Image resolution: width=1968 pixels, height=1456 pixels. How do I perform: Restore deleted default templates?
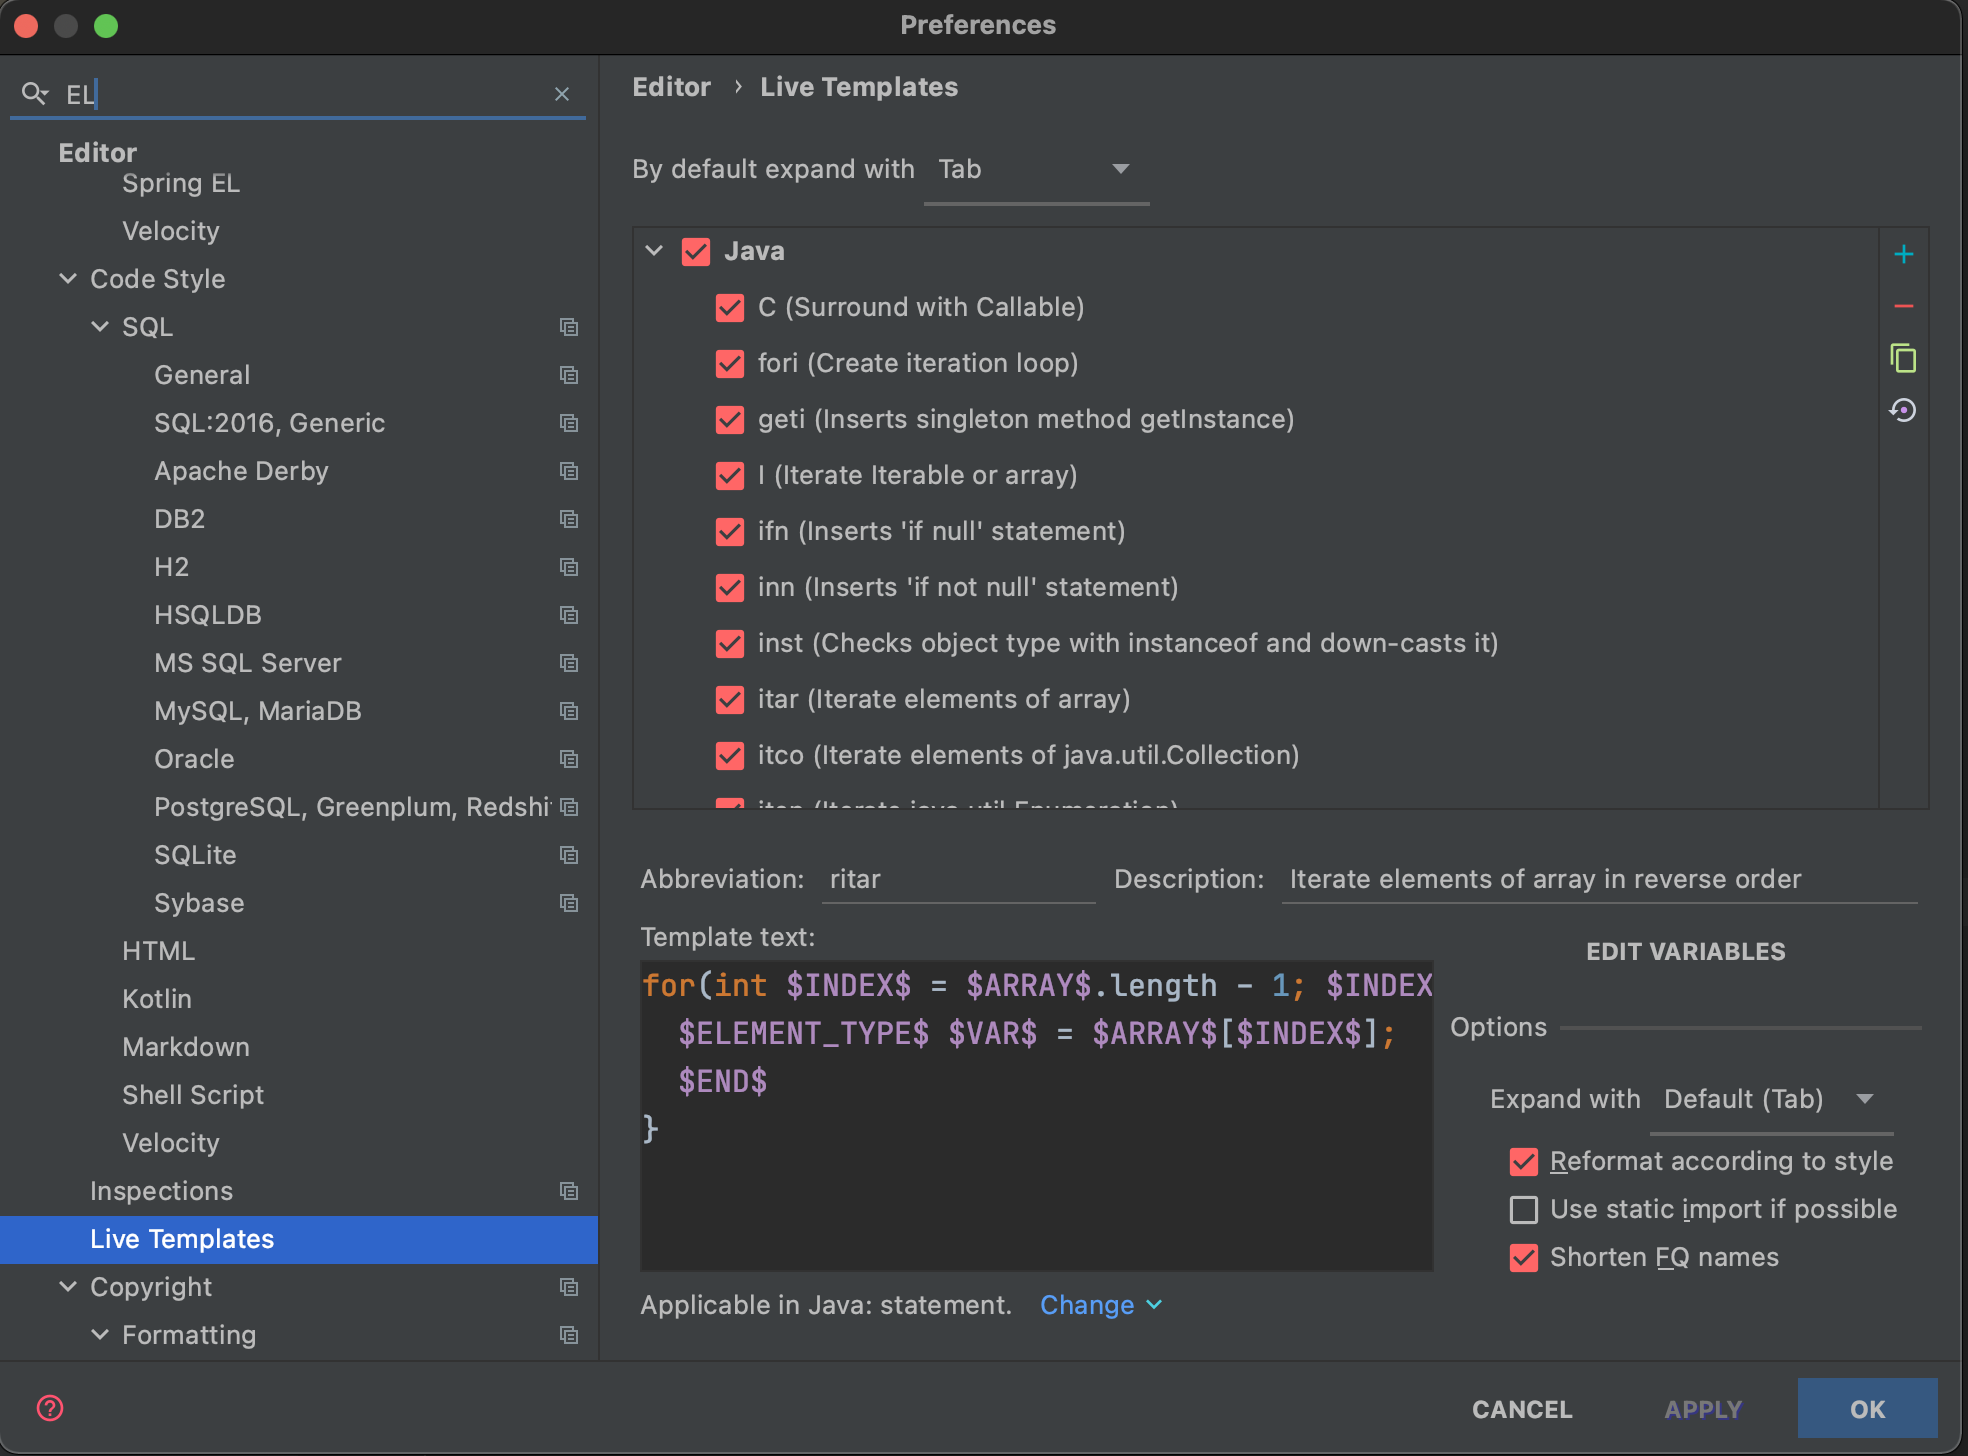pos(1904,409)
